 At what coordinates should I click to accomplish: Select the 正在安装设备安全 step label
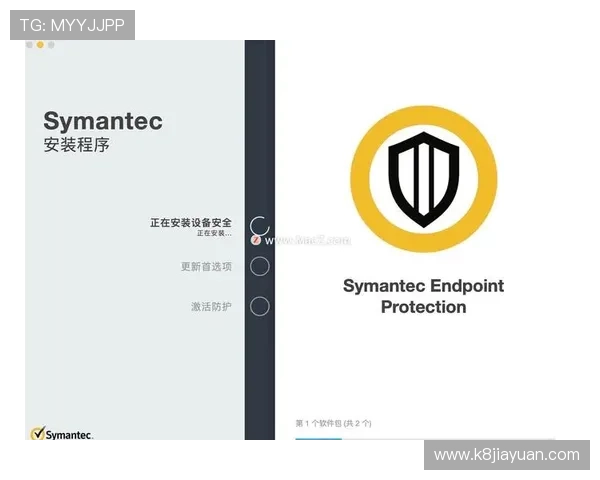pos(191,222)
